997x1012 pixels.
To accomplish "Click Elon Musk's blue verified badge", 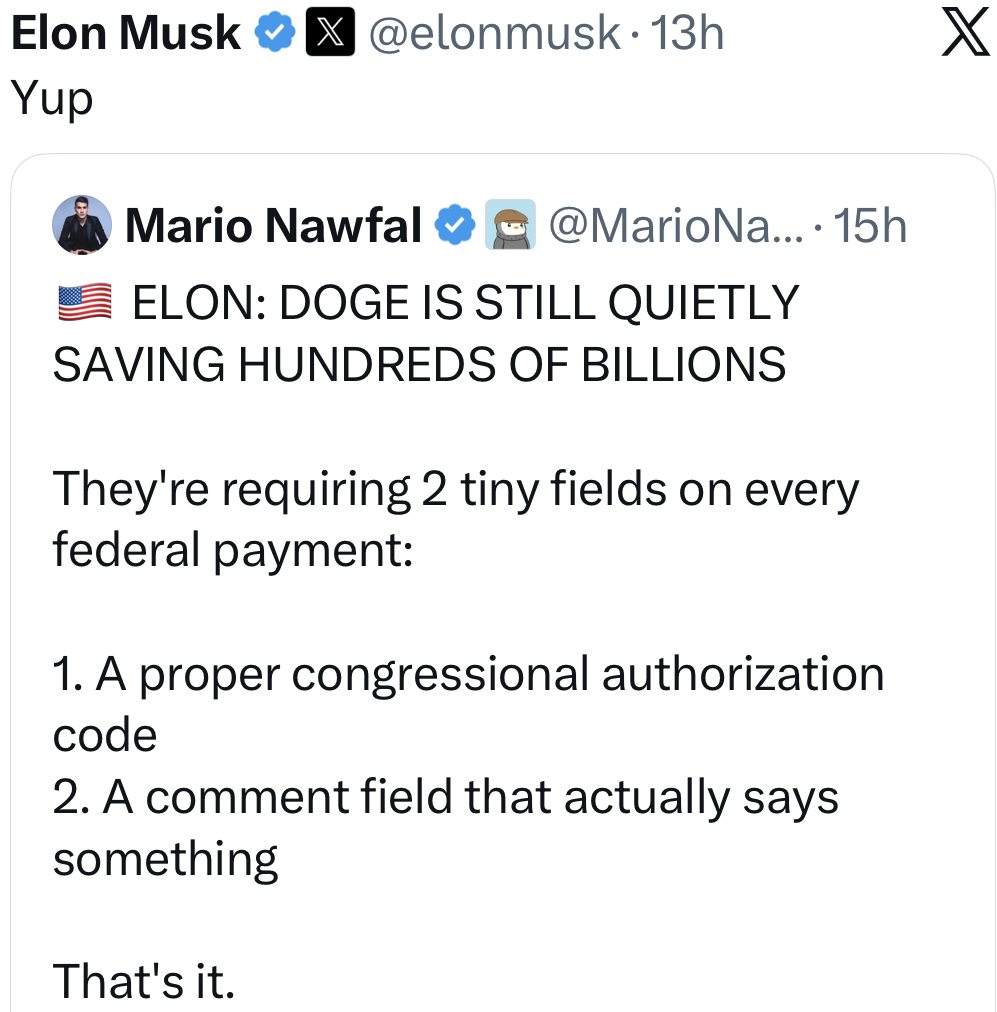I will pyautogui.click(x=274, y=35).
